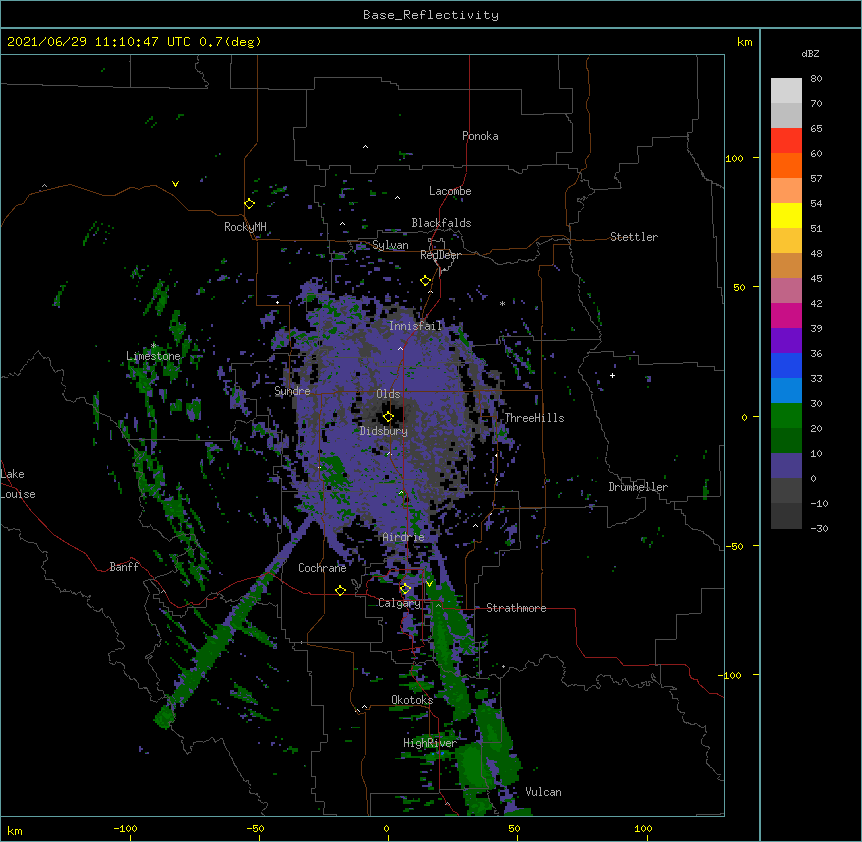Select the Stettler label
The width and height of the screenshot is (862, 842).
(x=634, y=237)
